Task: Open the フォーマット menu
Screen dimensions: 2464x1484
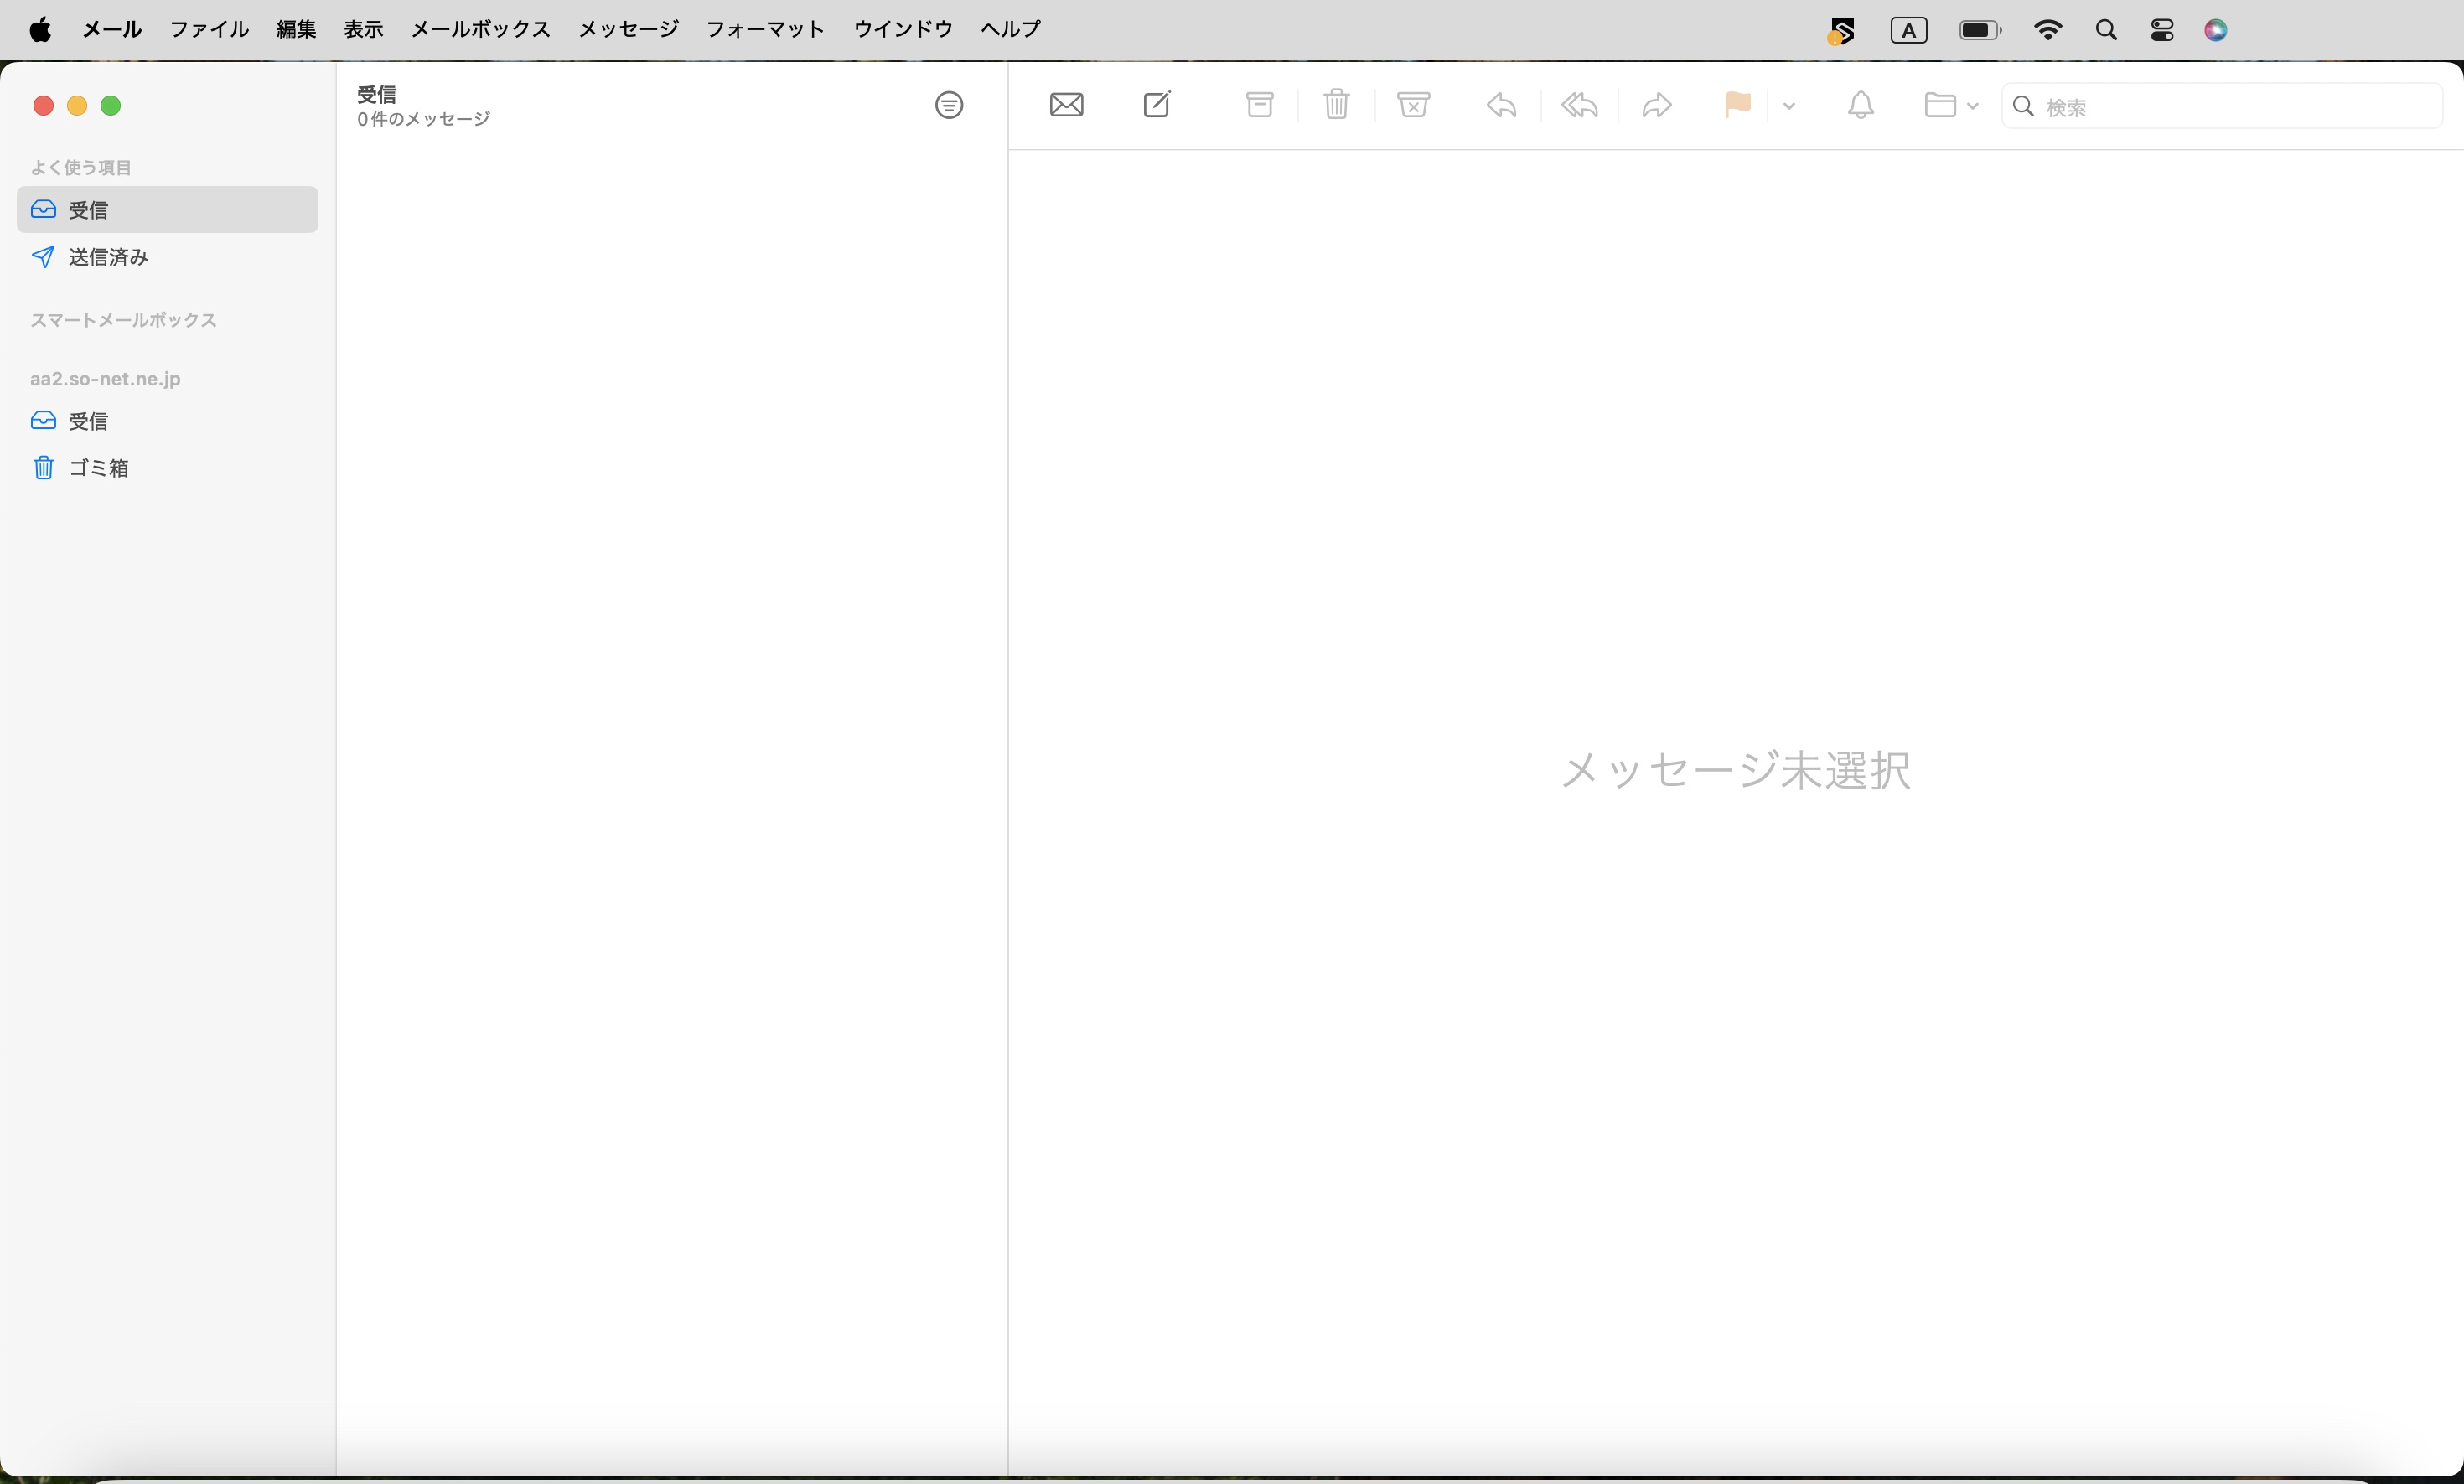Action: click(765, 29)
